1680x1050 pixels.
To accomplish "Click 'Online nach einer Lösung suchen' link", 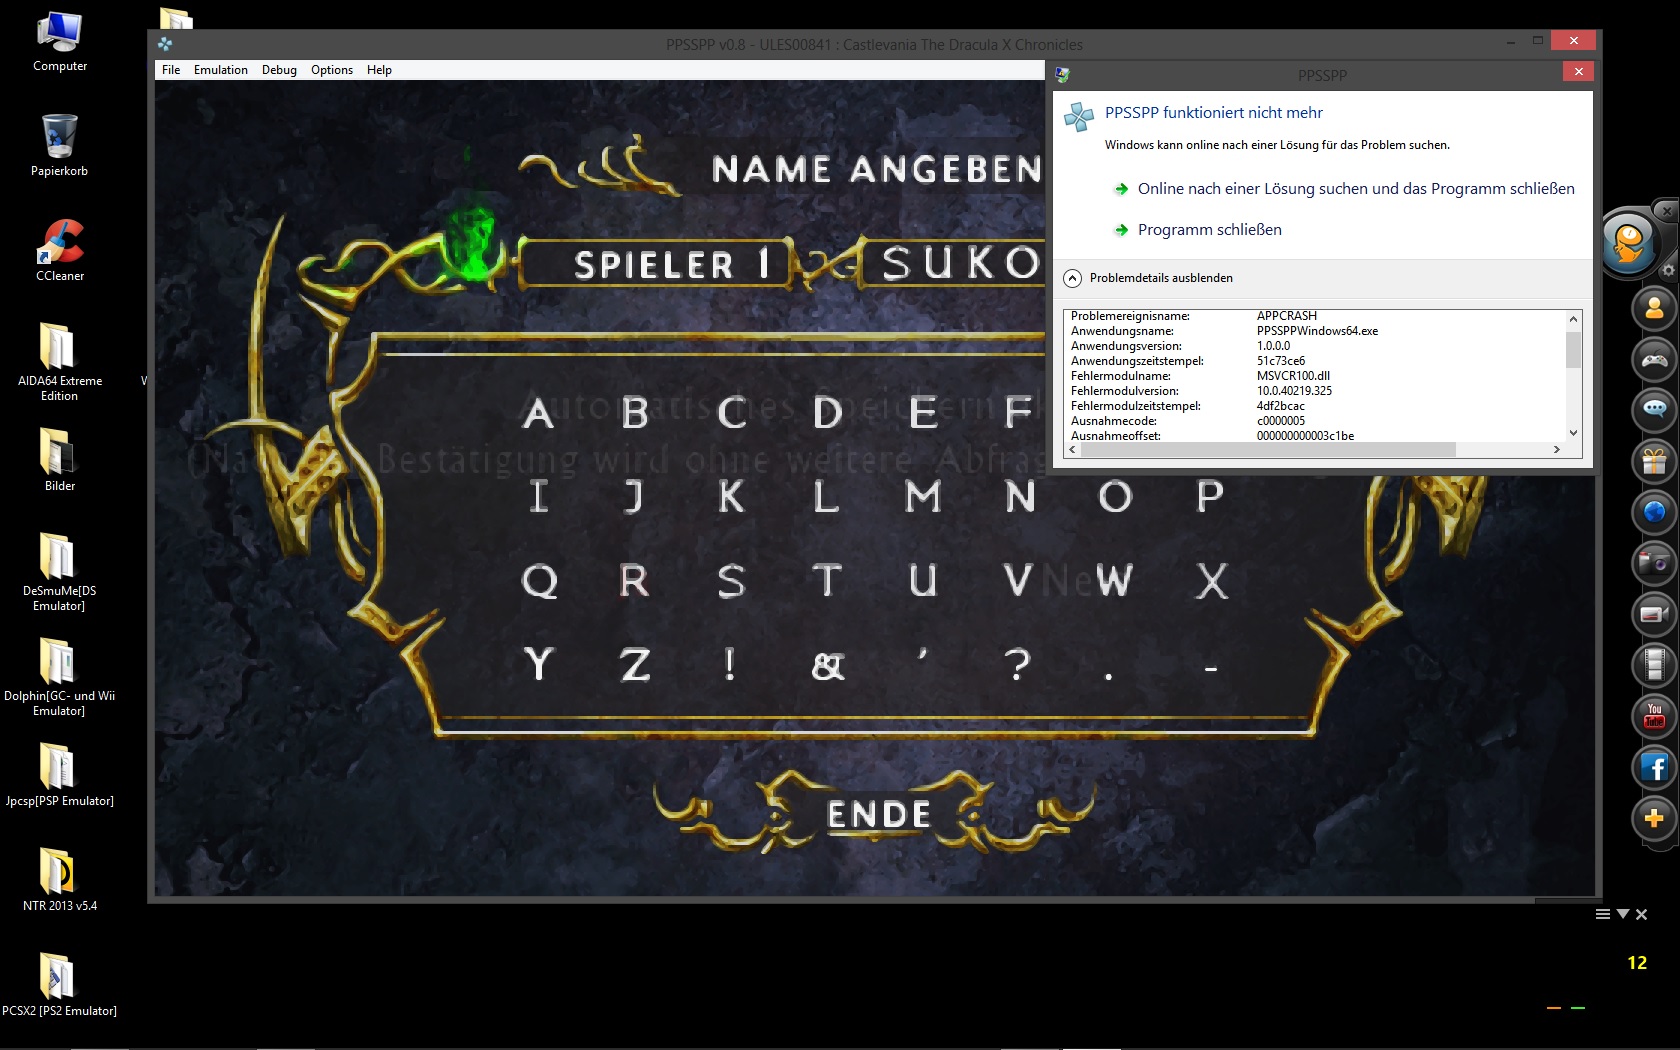I will coord(1356,189).
